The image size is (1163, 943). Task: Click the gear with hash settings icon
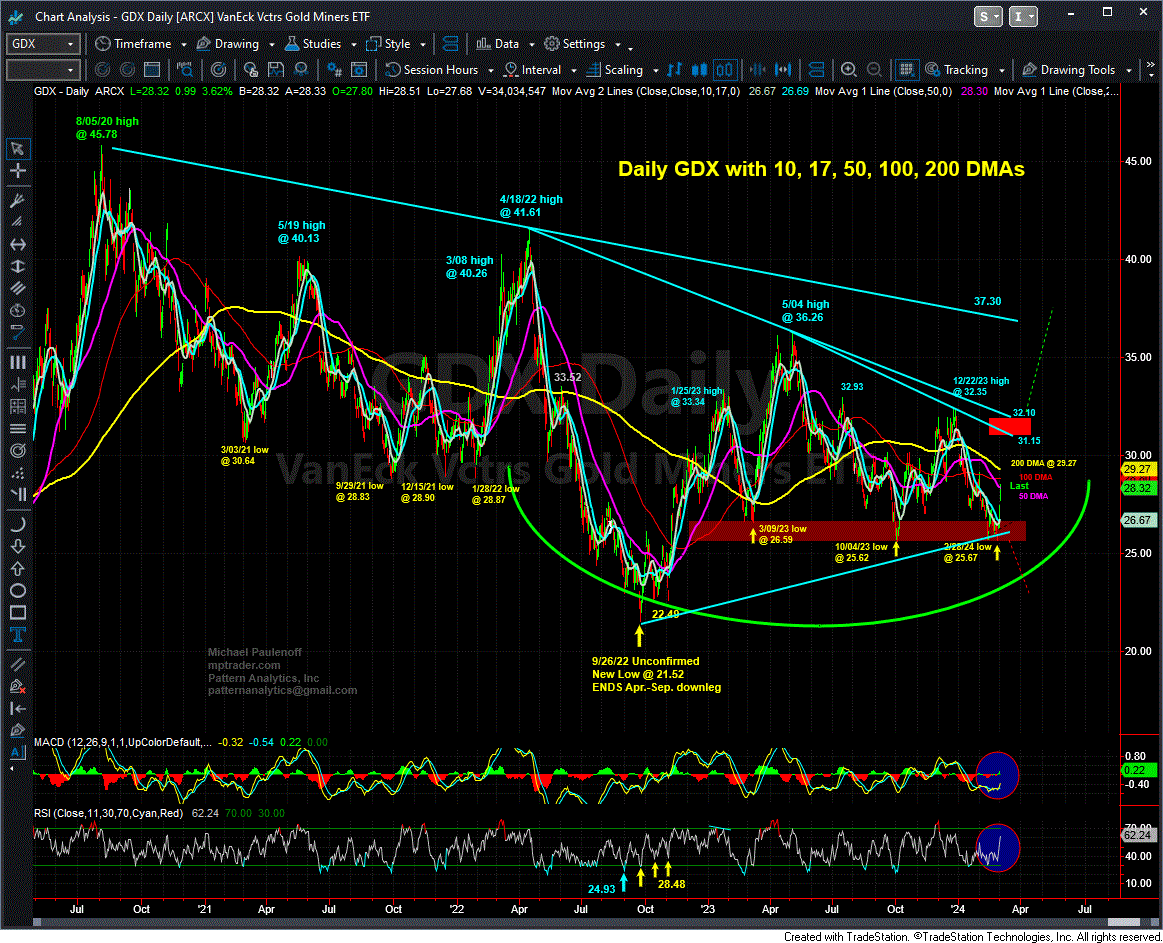coord(334,70)
